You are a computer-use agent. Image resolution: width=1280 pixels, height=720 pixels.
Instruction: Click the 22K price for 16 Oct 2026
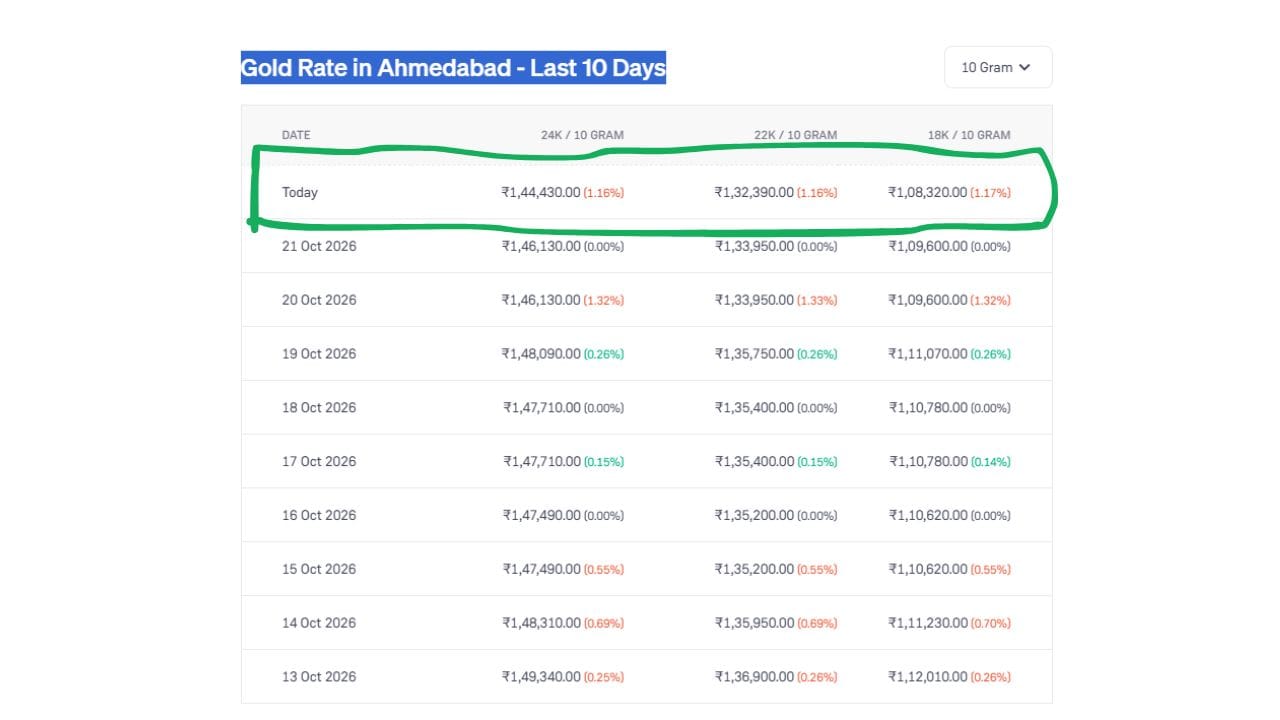[x=754, y=515]
